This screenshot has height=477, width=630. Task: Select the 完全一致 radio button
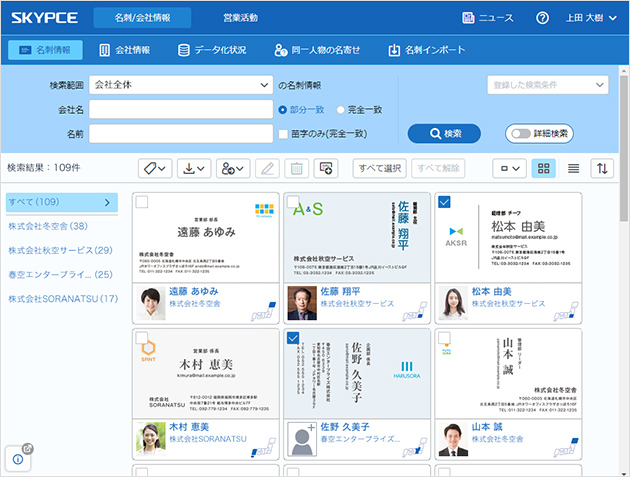click(340, 110)
